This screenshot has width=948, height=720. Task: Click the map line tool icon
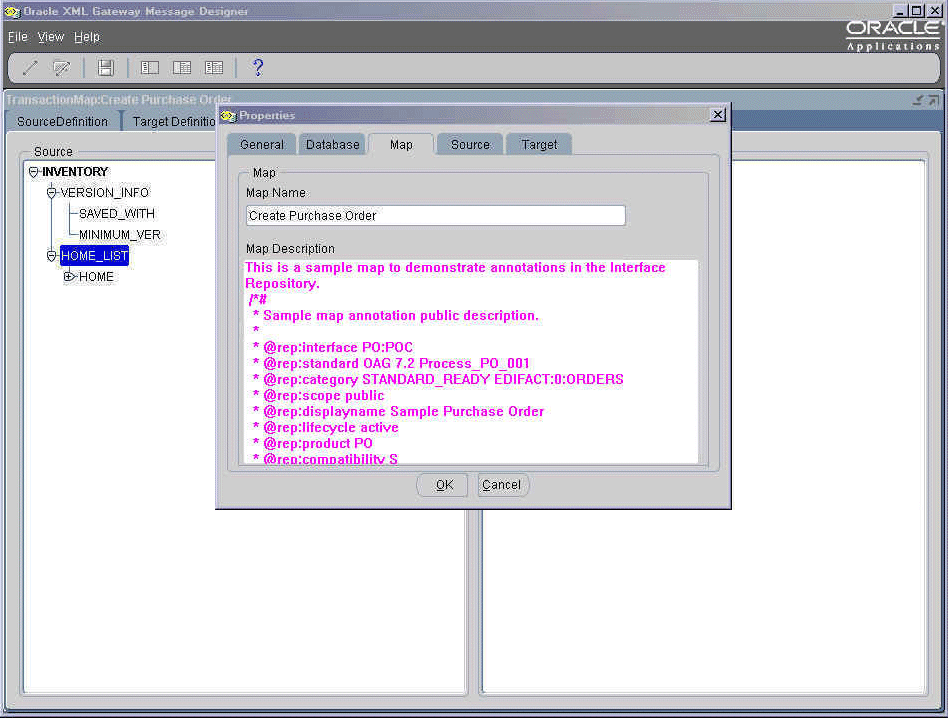(x=30, y=68)
